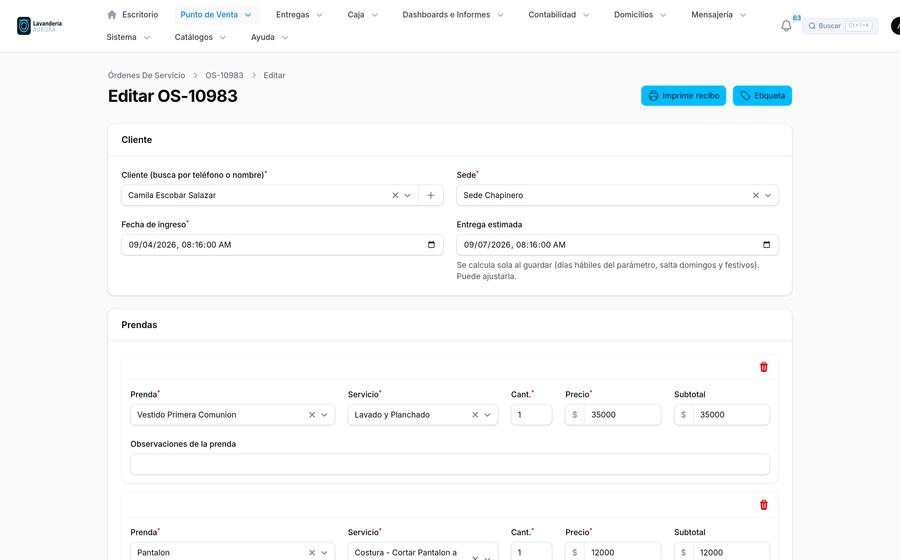This screenshot has width=900, height=560.
Task: Click Subtotal field showing 35000
Action: [721, 414]
